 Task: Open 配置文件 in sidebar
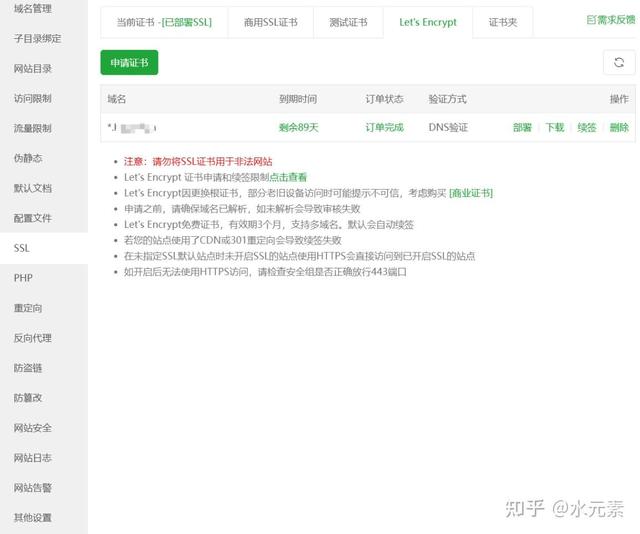pyautogui.click(x=33, y=218)
